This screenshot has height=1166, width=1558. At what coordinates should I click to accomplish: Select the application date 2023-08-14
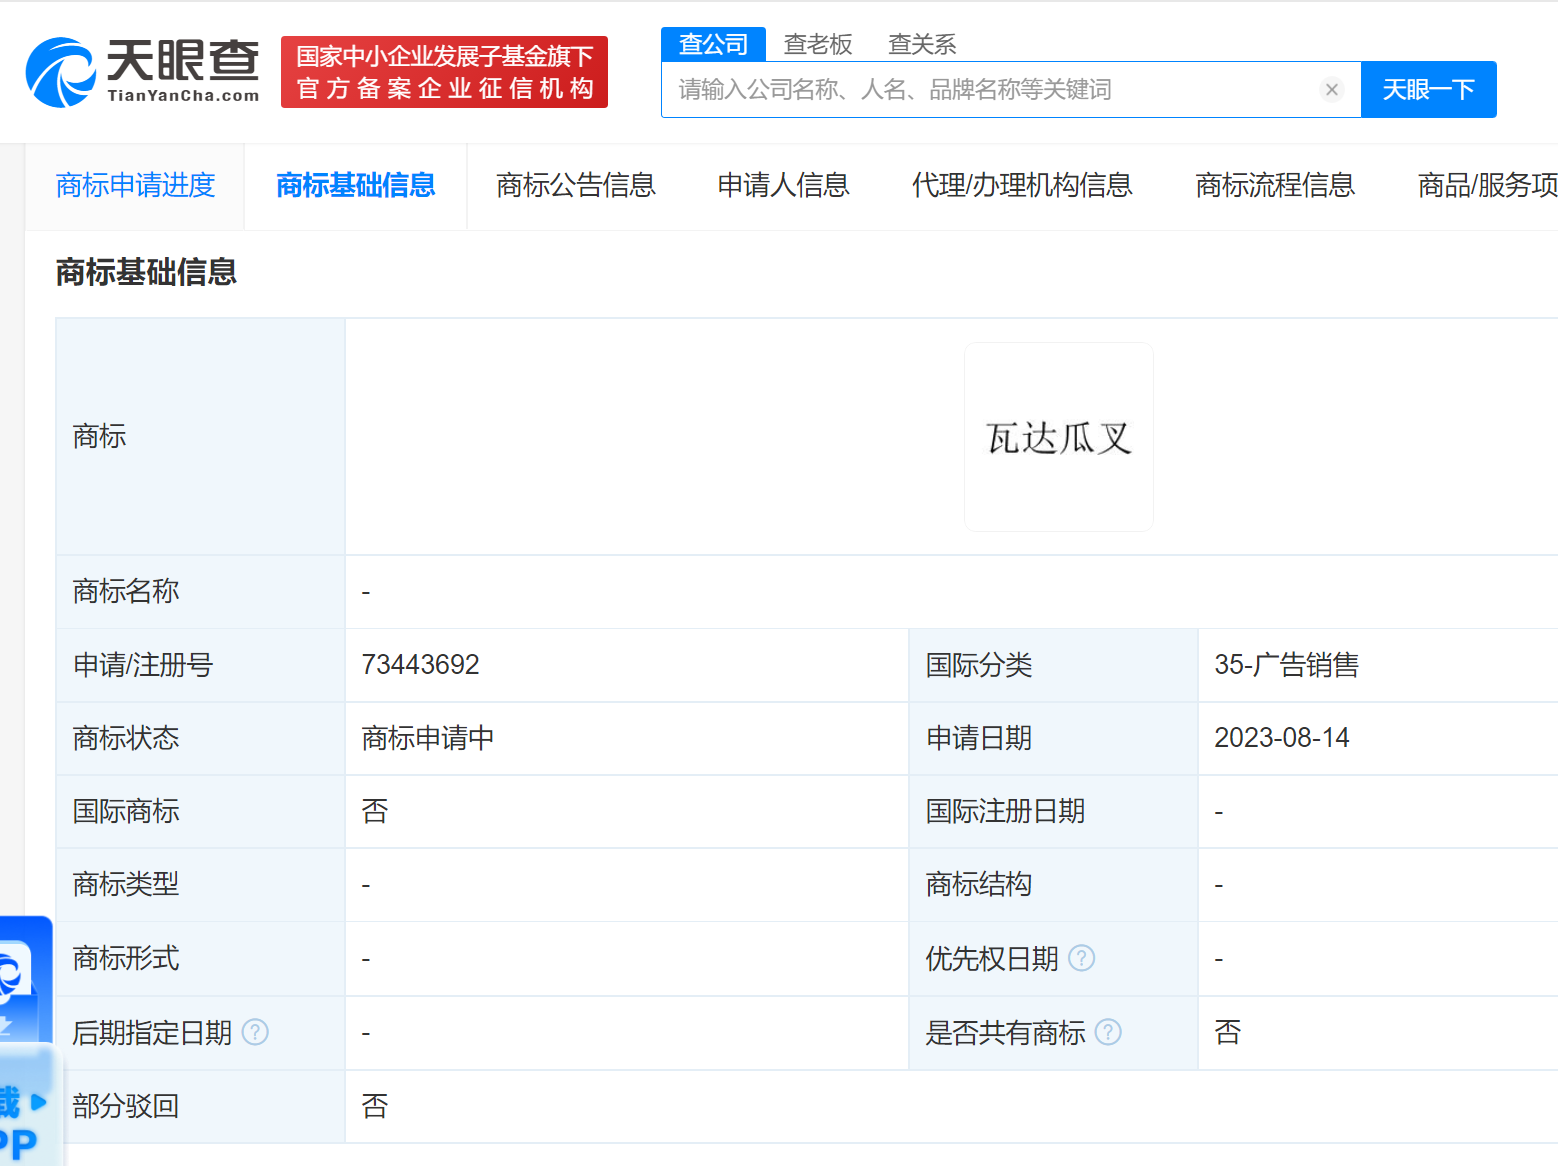coord(1282,738)
